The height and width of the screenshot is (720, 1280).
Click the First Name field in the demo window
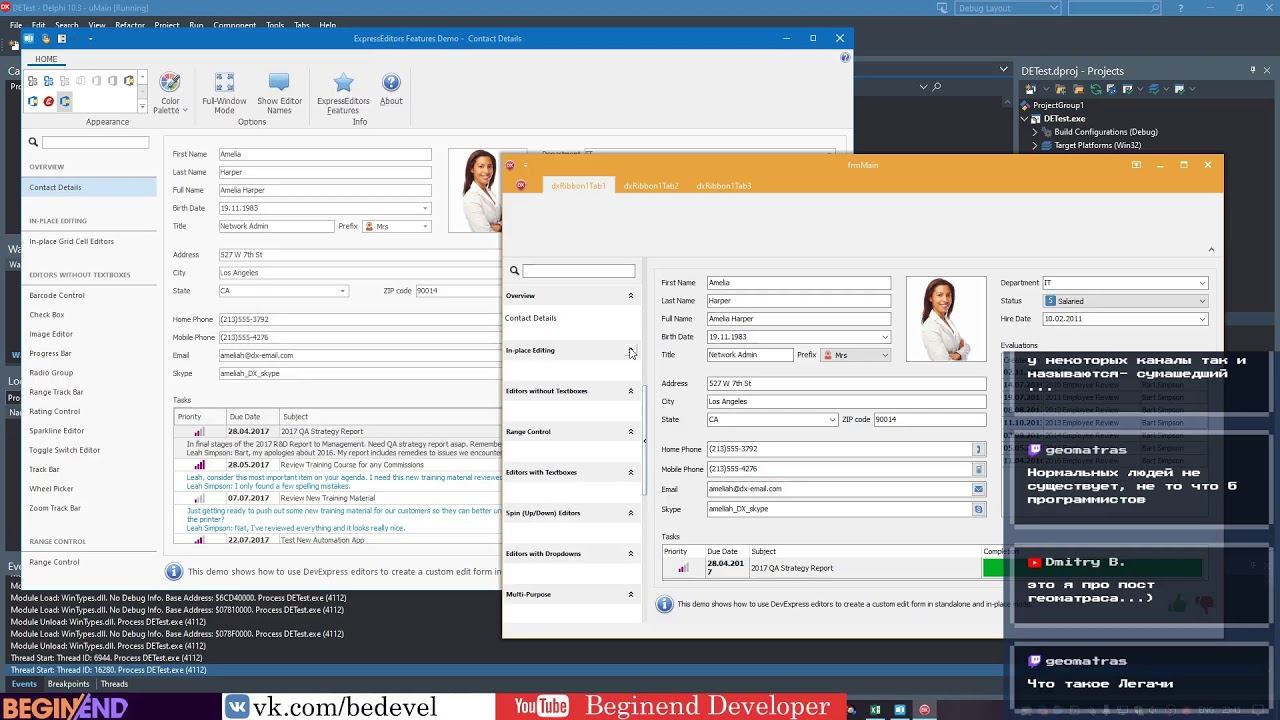tap(325, 154)
